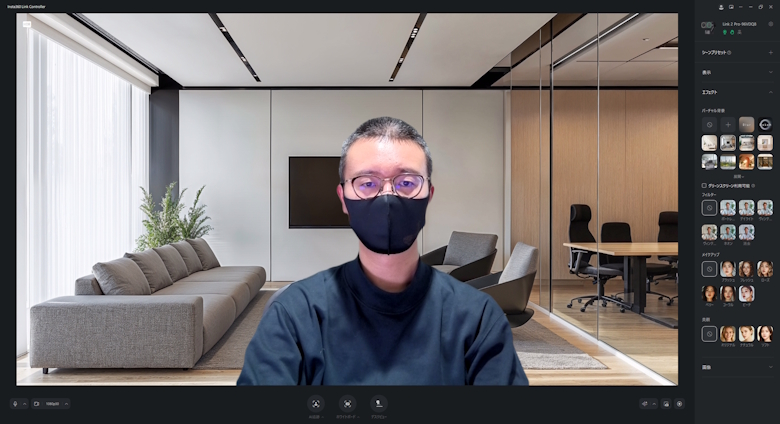Select the blur virtual background option
Screen dimensions: 780x424
pyautogui.click(x=746, y=124)
